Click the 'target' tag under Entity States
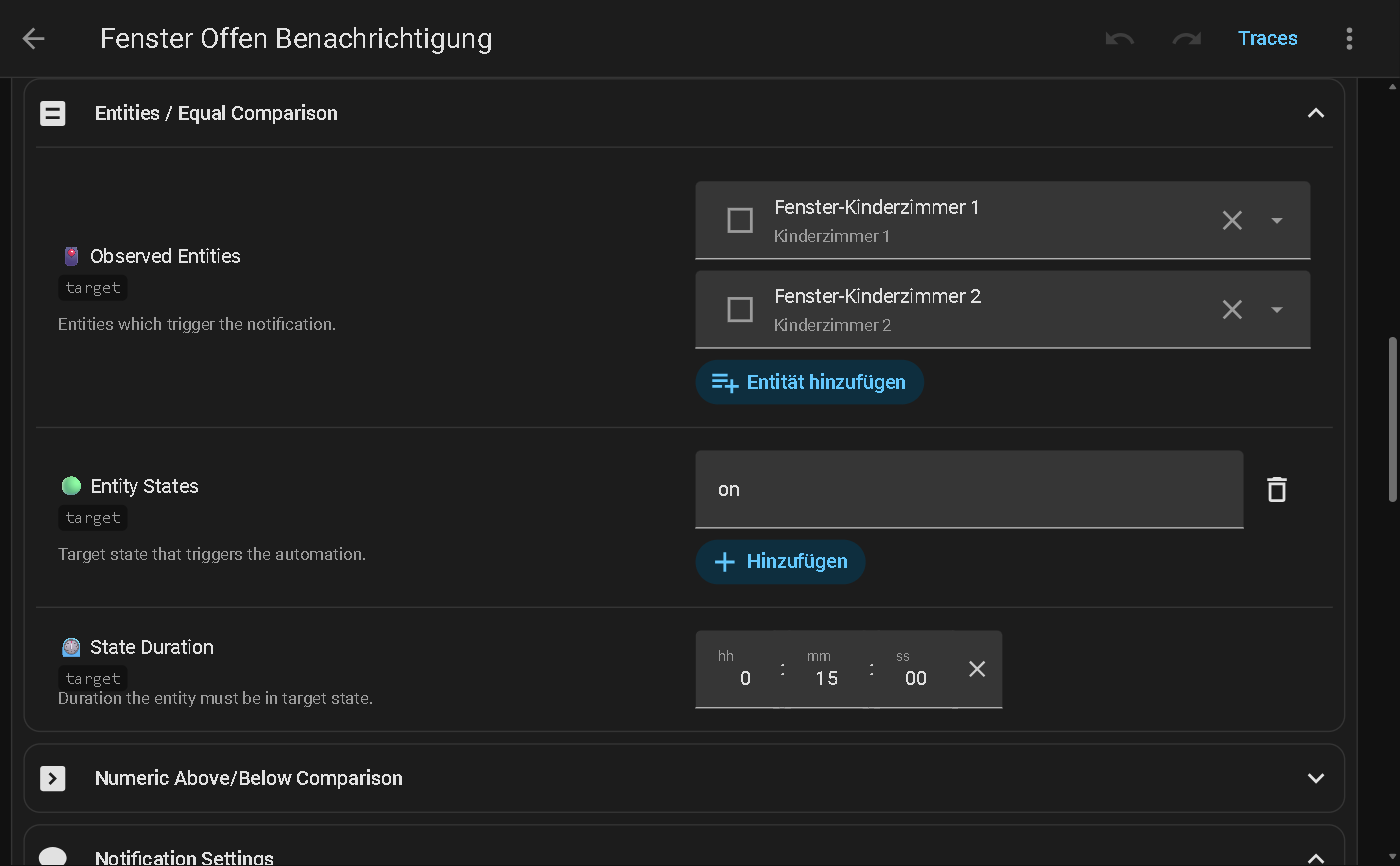The width and height of the screenshot is (1400, 866). (93, 518)
